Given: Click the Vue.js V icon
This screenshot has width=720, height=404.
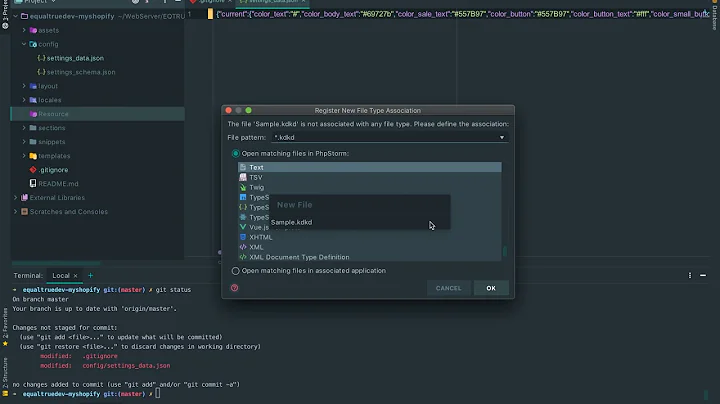Looking at the screenshot, I should point(243,227).
